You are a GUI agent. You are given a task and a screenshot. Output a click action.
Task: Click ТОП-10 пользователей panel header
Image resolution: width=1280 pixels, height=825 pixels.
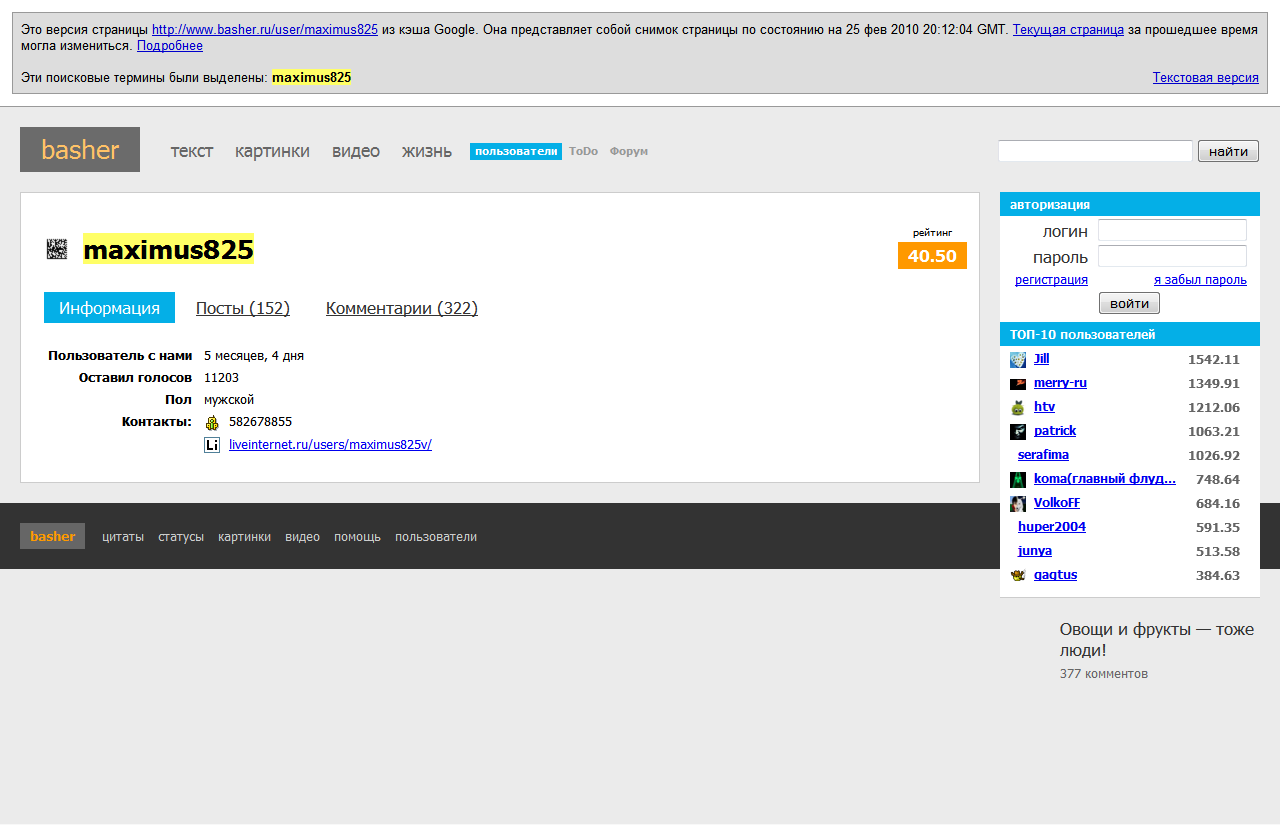tap(1130, 334)
